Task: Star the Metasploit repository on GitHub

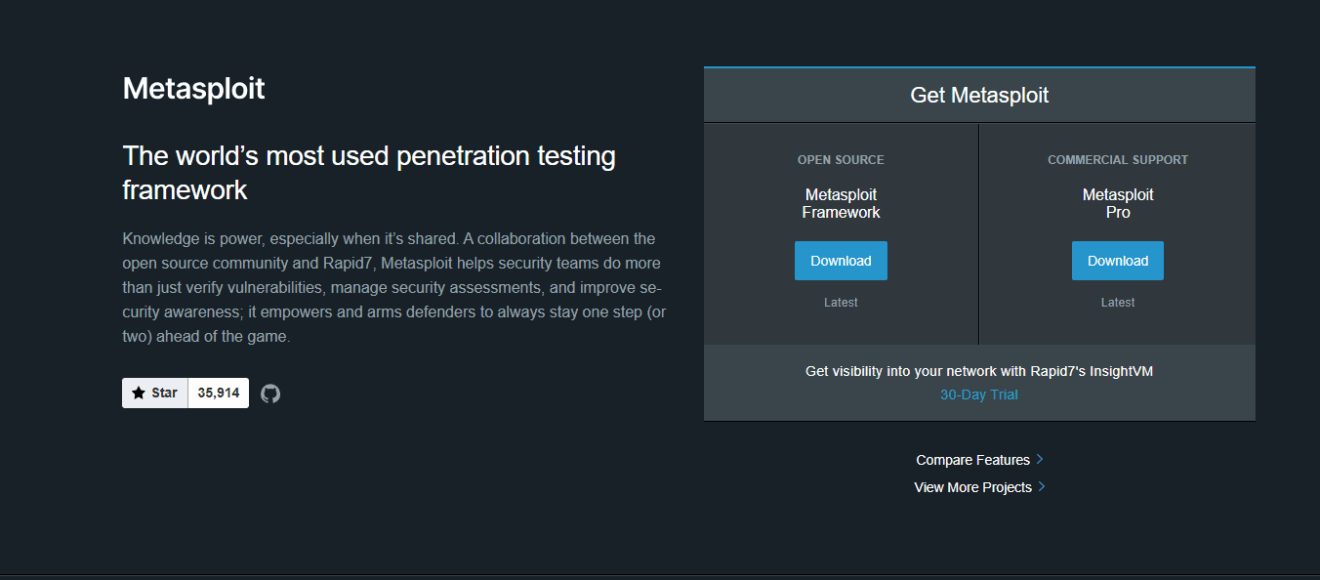Action: tap(154, 392)
